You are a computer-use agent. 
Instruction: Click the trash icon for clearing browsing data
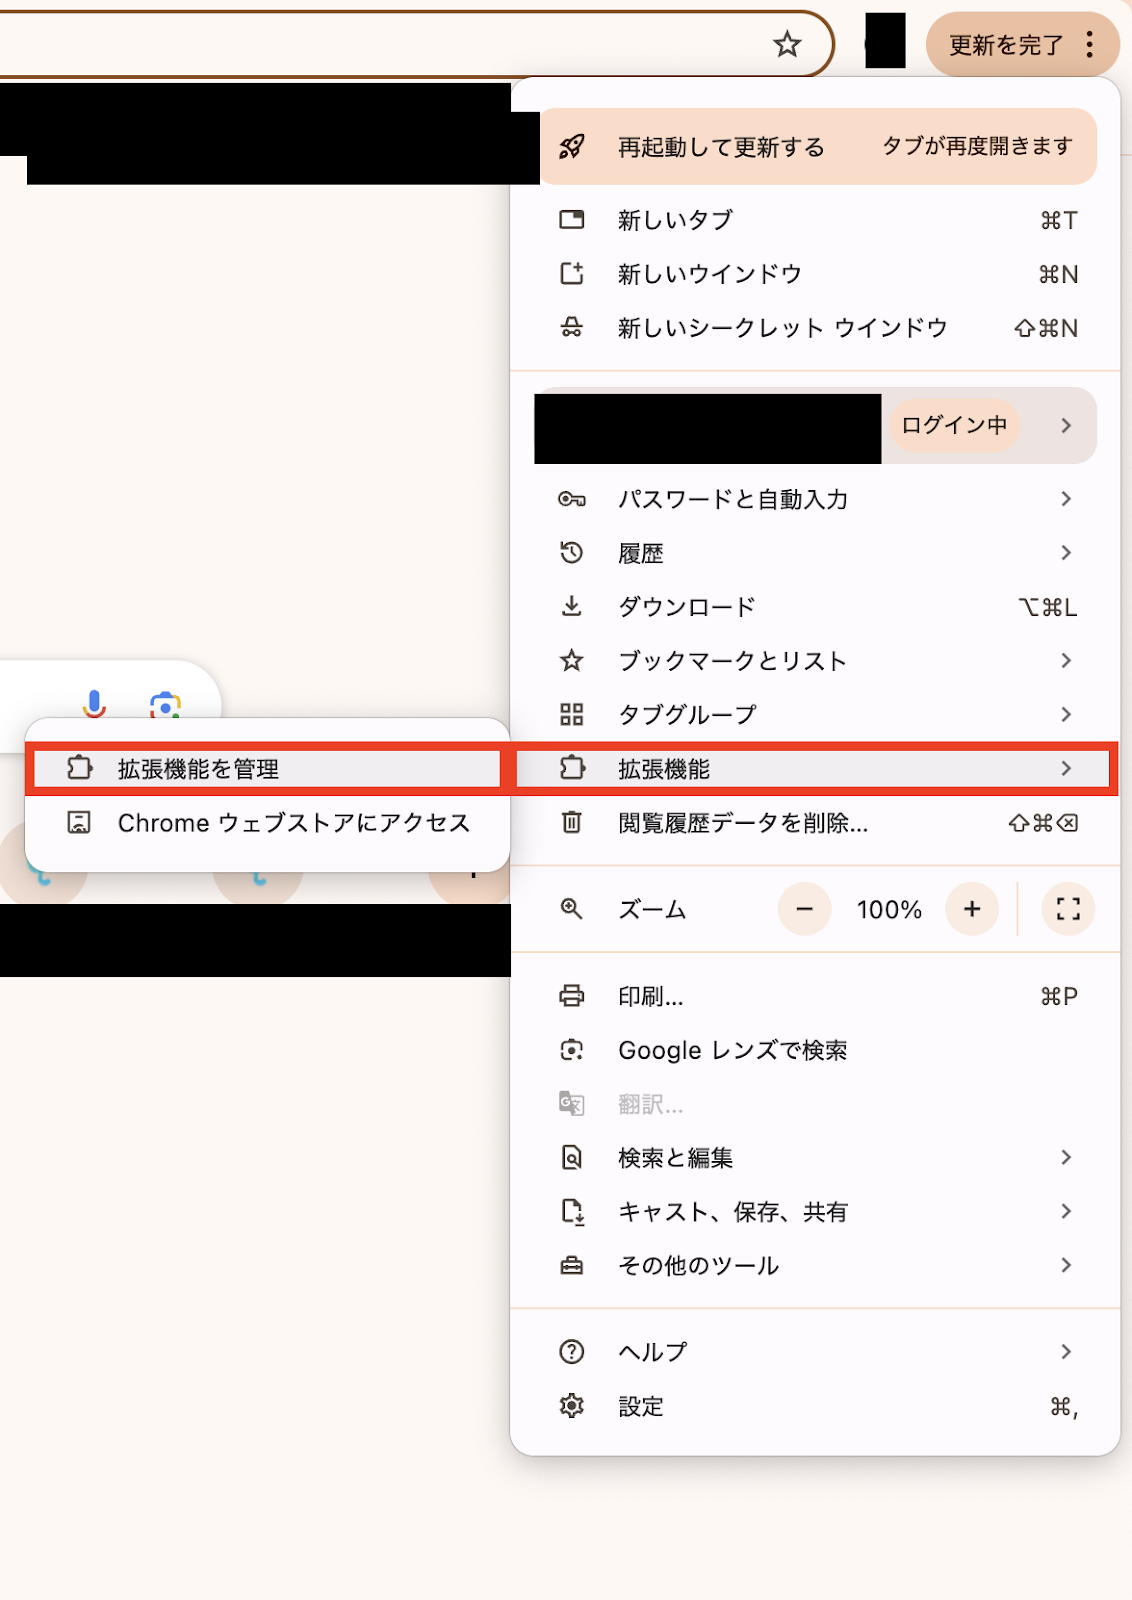click(x=571, y=822)
